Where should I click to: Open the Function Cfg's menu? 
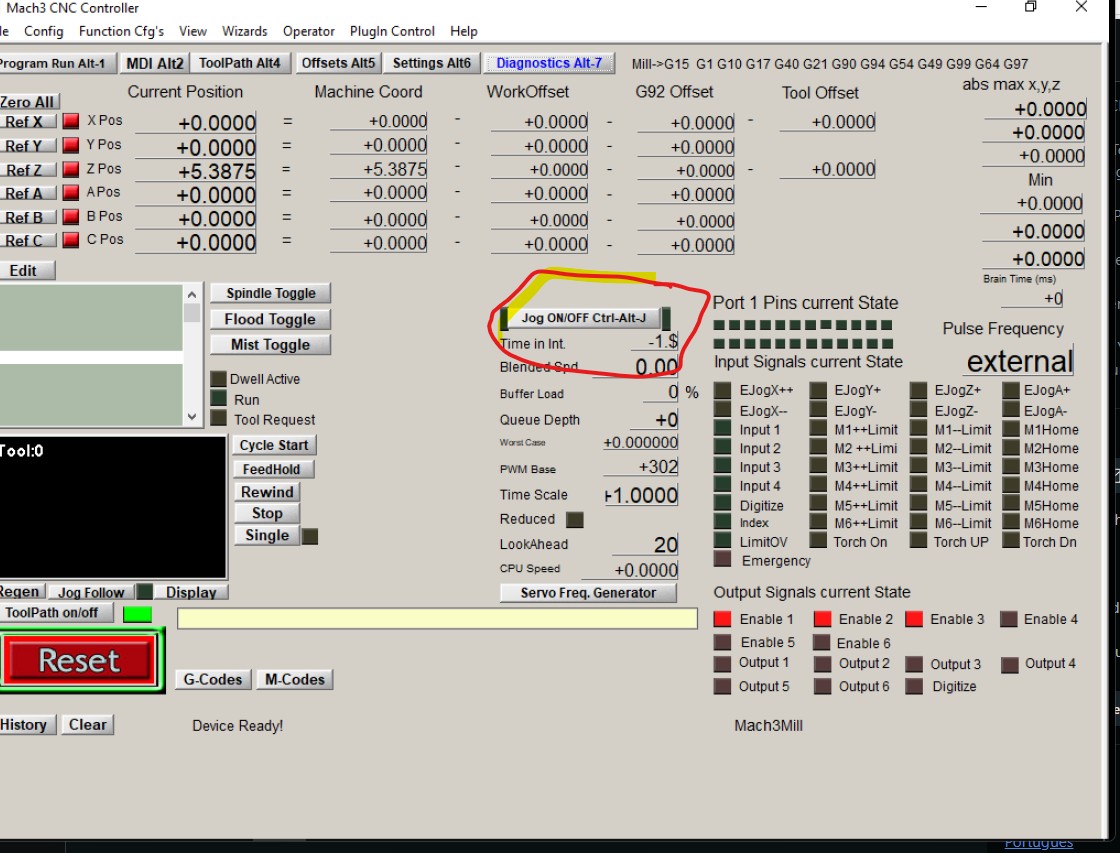pos(121,31)
